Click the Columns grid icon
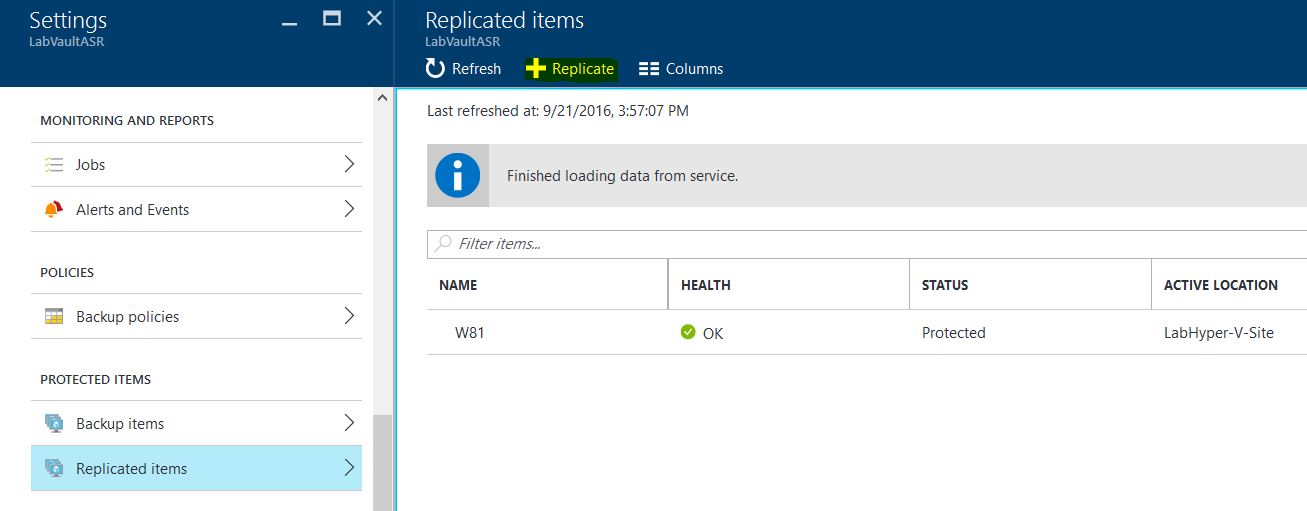This screenshot has width=1307, height=511. (x=649, y=69)
